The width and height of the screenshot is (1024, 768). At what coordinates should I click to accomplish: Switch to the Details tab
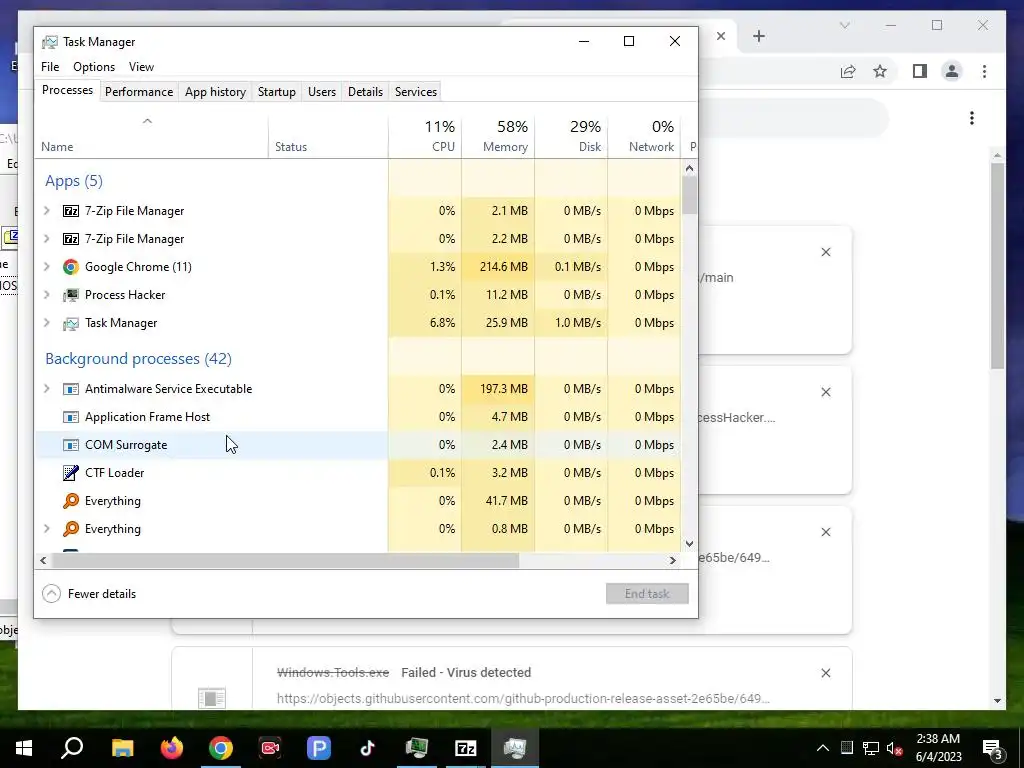tap(365, 92)
